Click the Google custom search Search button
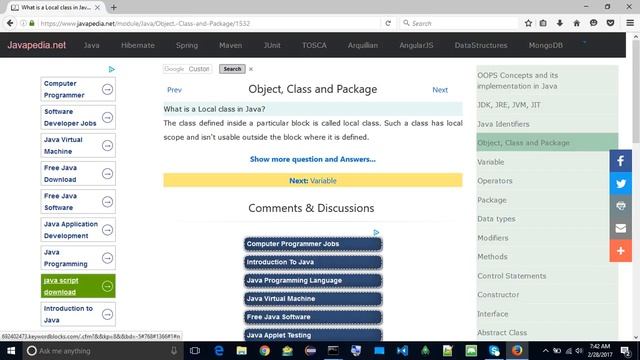The width and height of the screenshot is (640, 360). 232,69
